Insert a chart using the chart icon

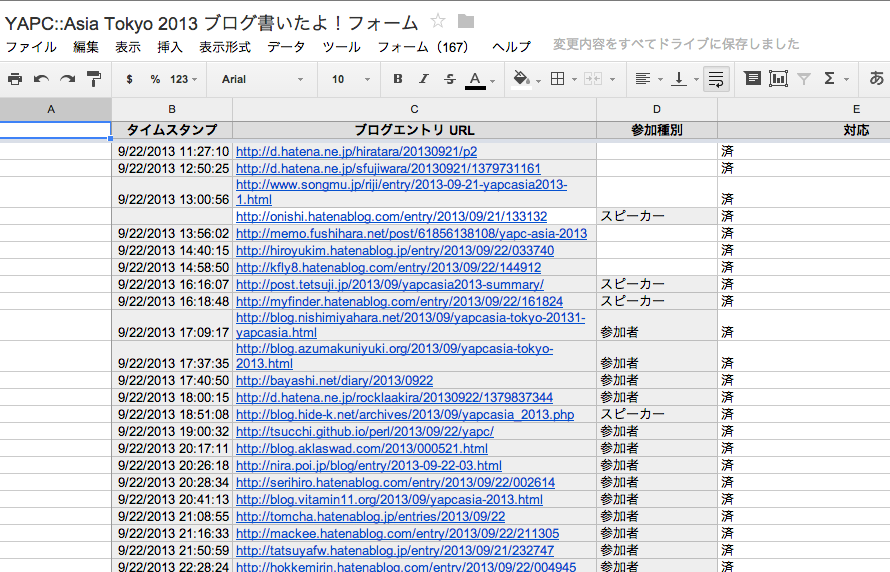point(778,79)
